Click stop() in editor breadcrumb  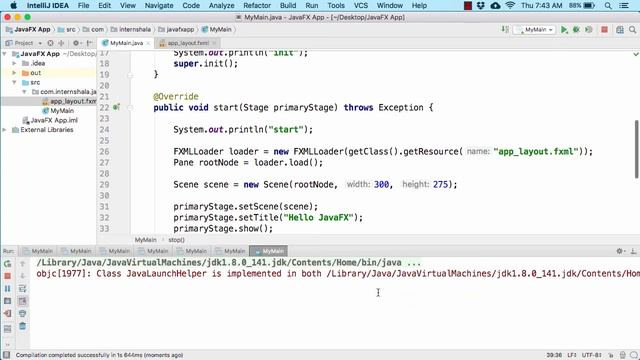(x=176, y=240)
